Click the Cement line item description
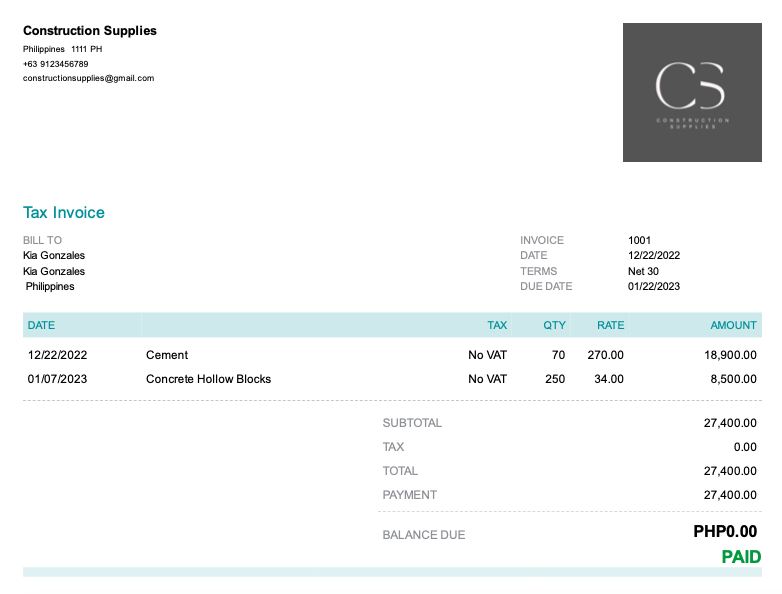 (167, 355)
